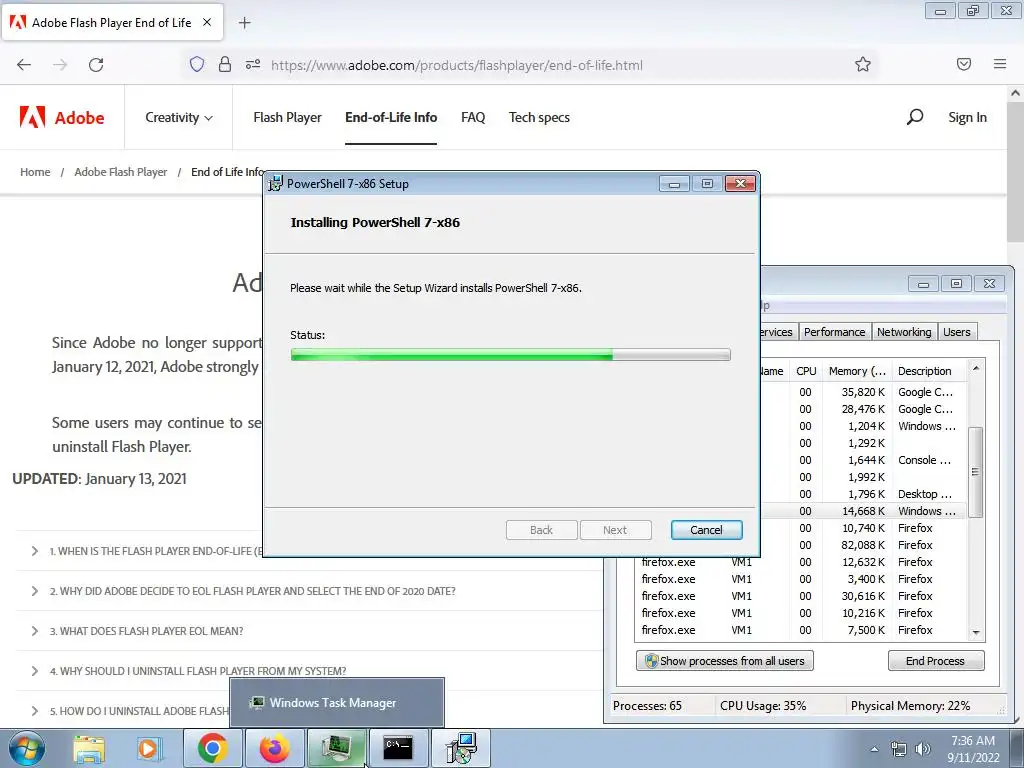Image resolution: width=1024 pixels, height=768 pixels.
Task: Open the FAQ nav item
Action: tap(473, 118)
